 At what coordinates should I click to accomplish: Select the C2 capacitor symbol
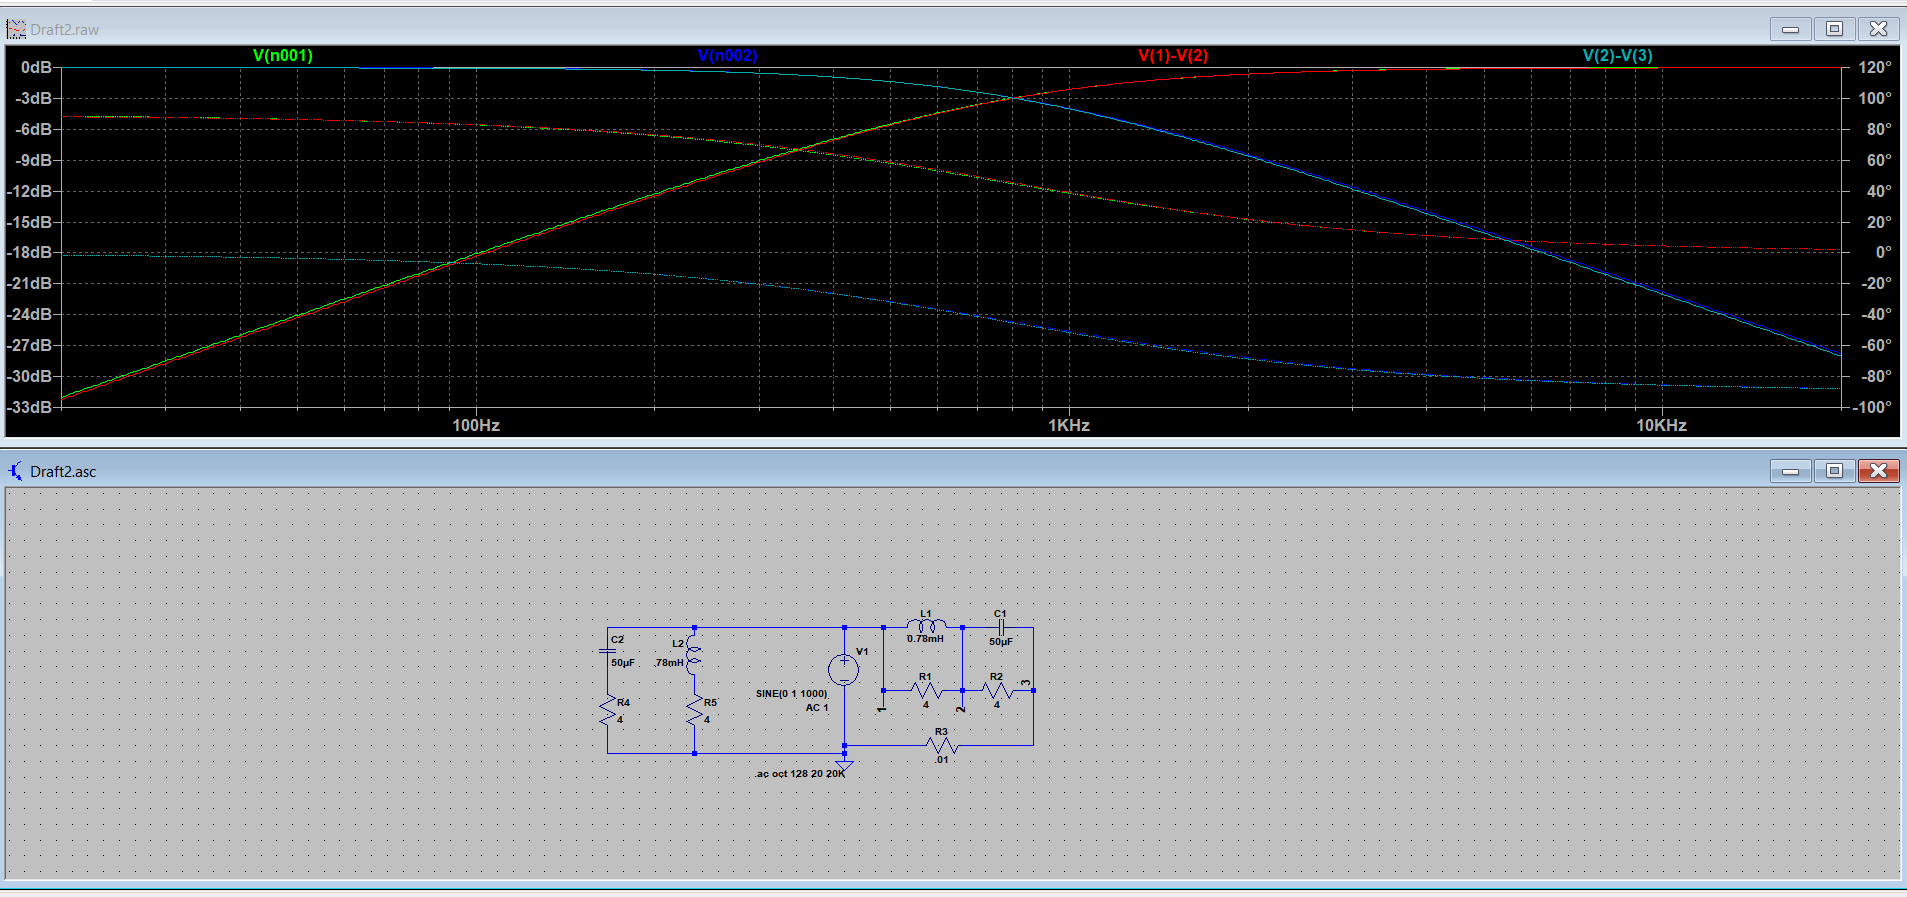tap(607, 651)
